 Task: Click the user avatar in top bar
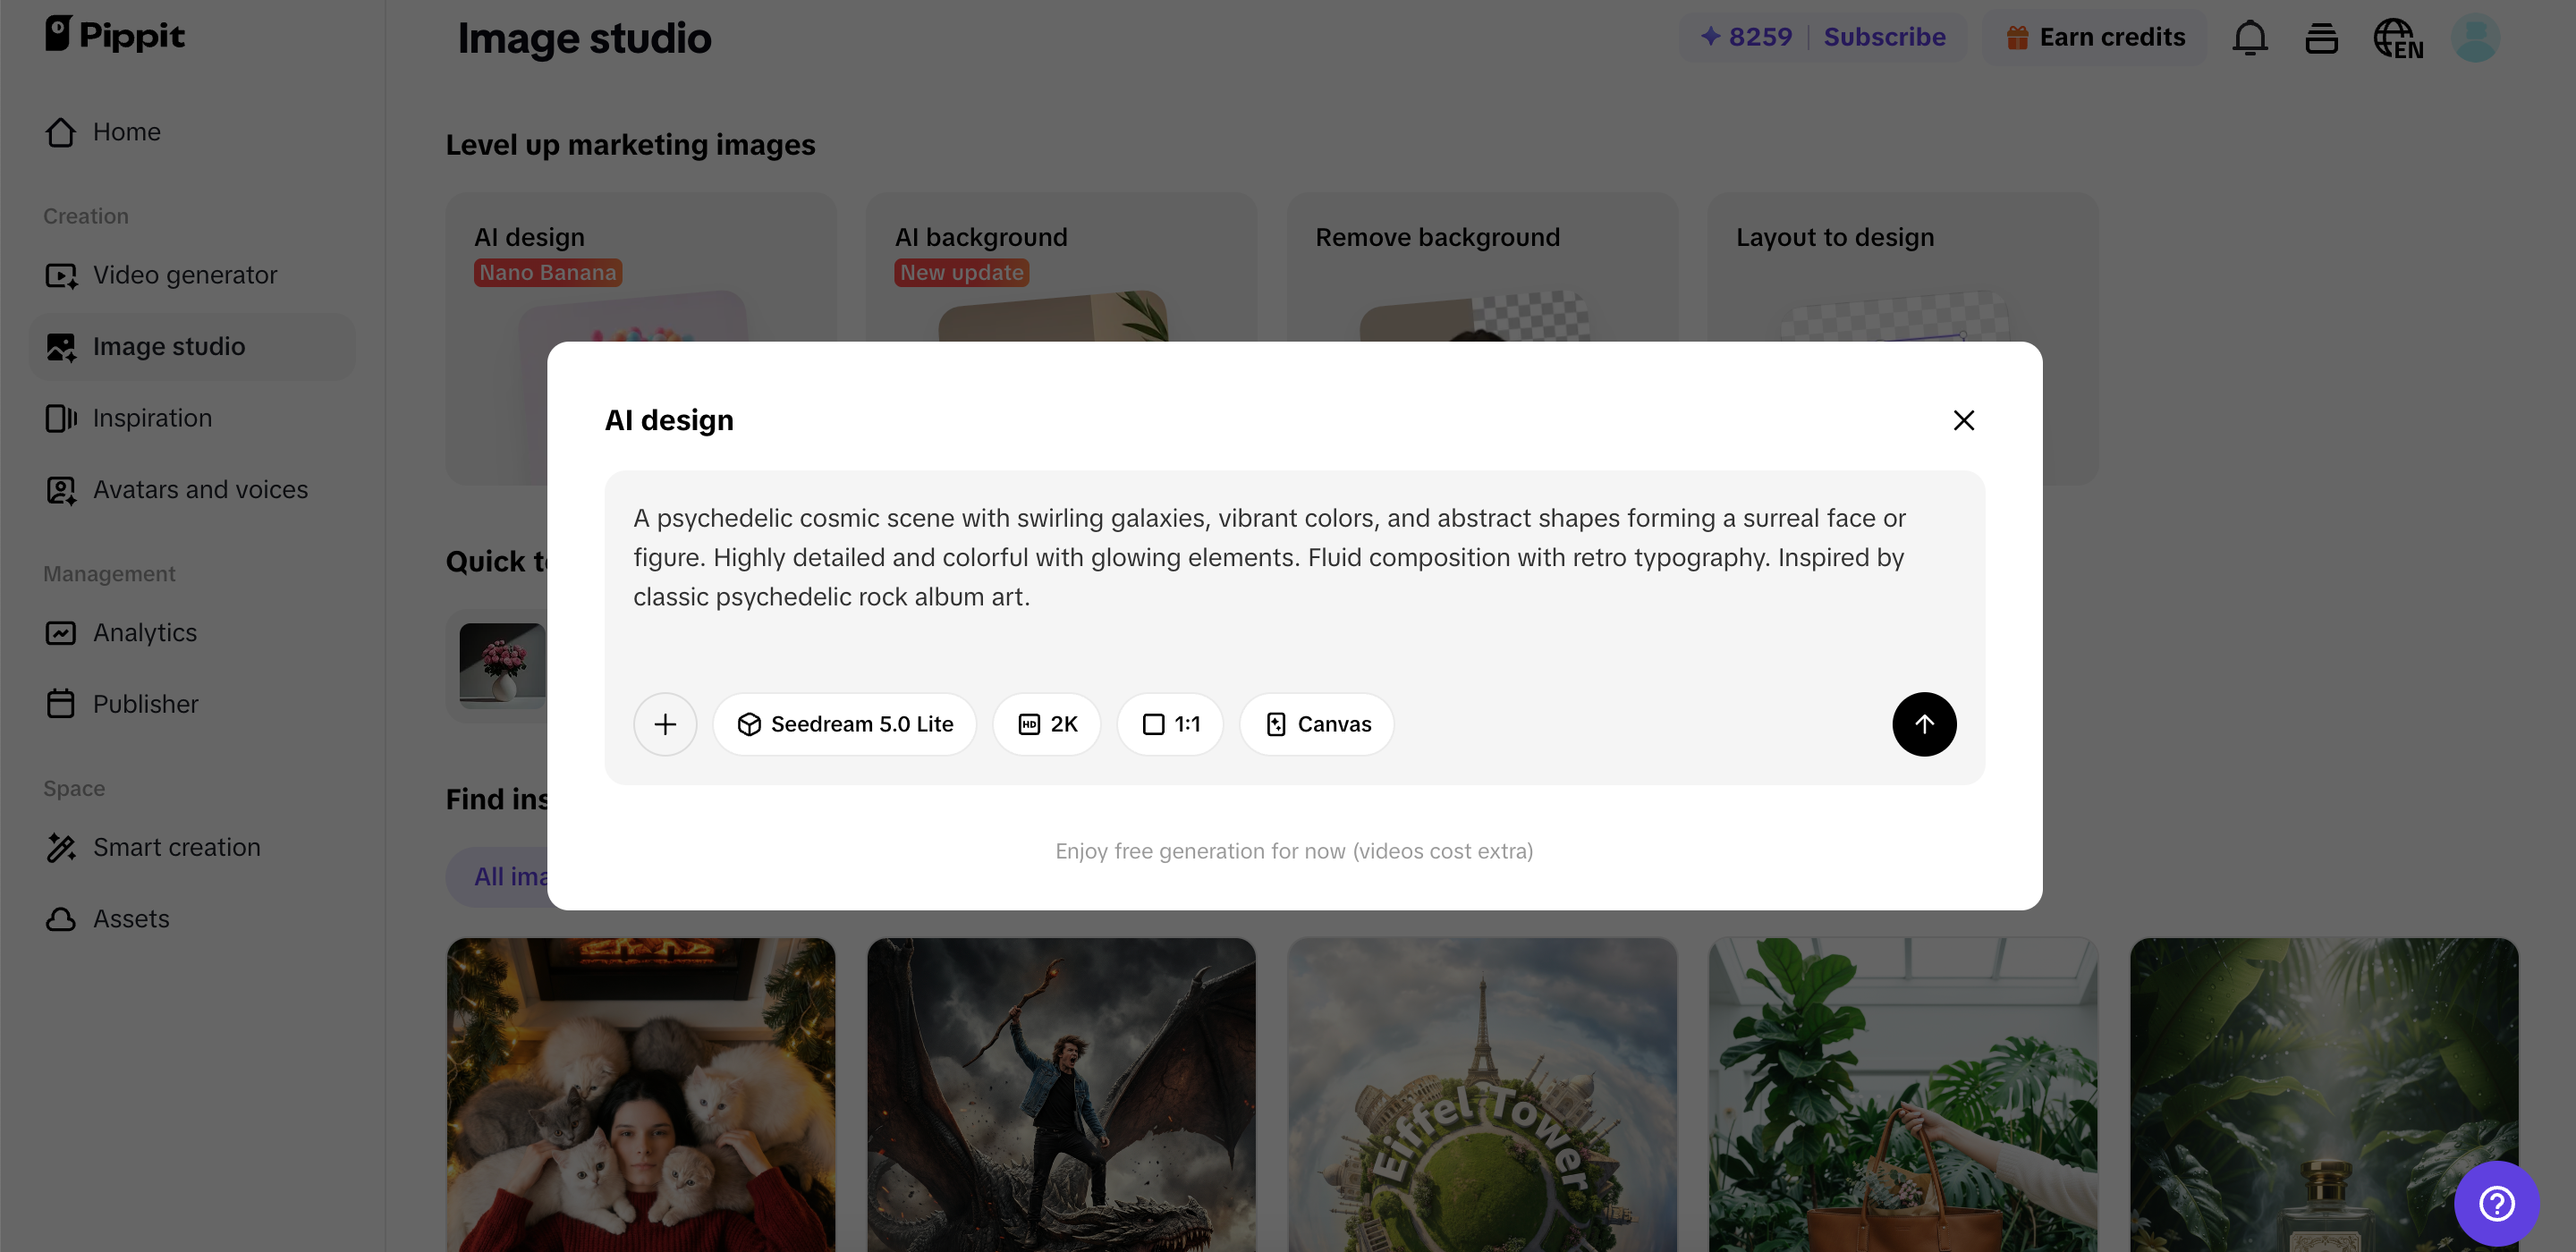coord(2475,38)
